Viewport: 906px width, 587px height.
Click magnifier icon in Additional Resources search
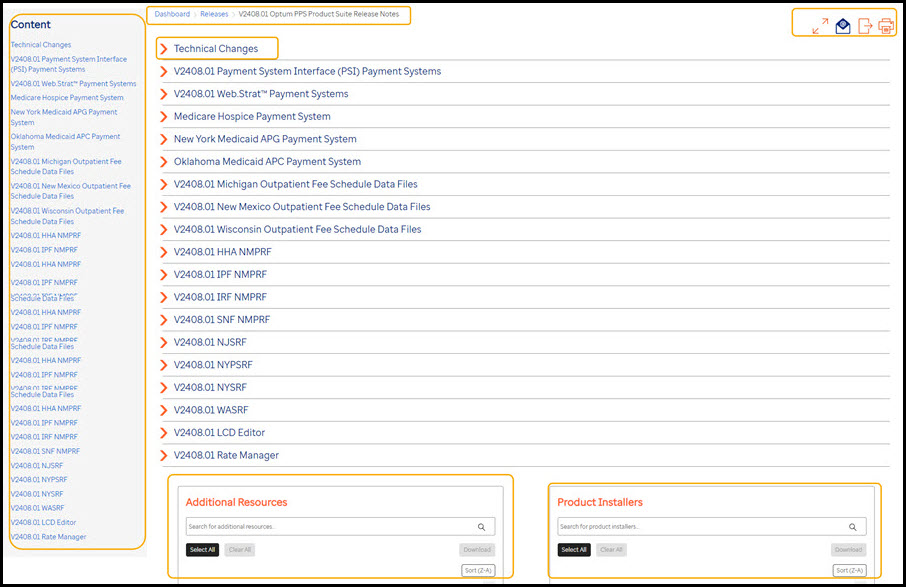pos(481,527)
